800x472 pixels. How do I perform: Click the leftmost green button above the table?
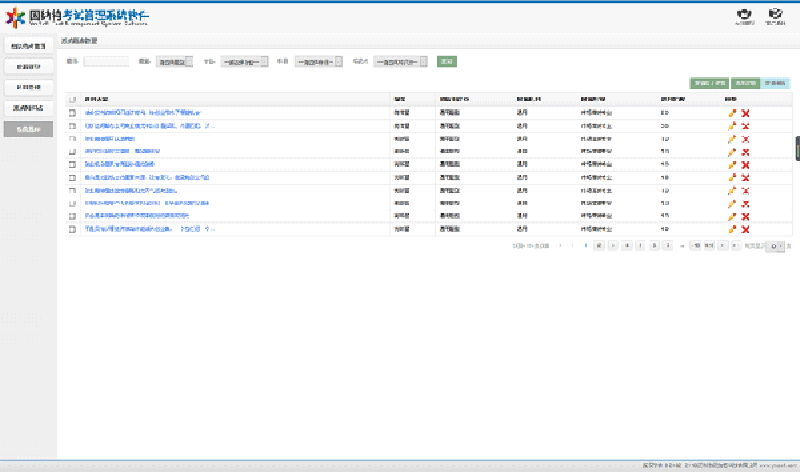[709, 83]
